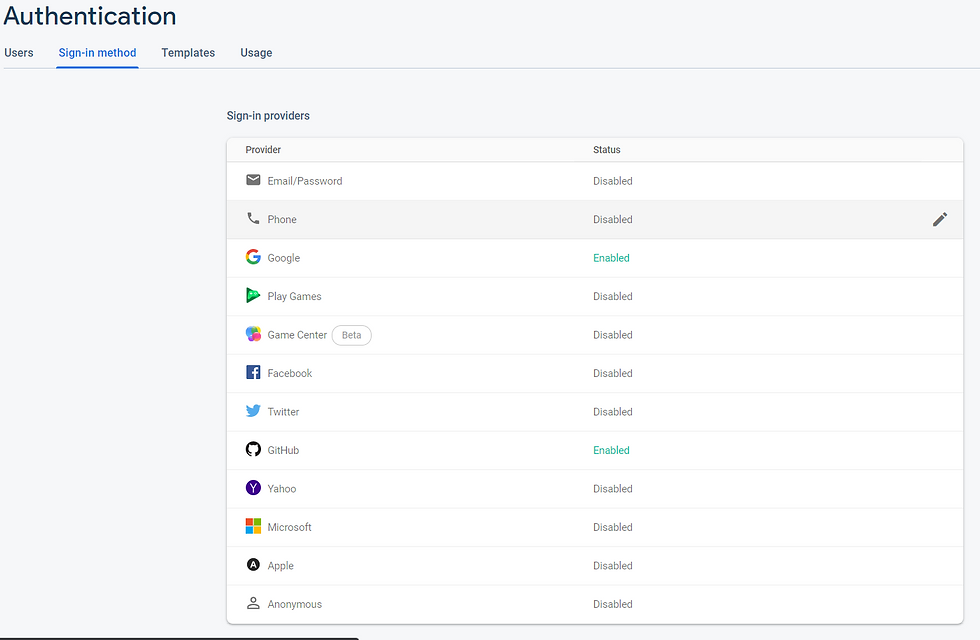Click the Play Games icon
The width and height of the screenshot is (980, 640).
(x=253, y=295)
